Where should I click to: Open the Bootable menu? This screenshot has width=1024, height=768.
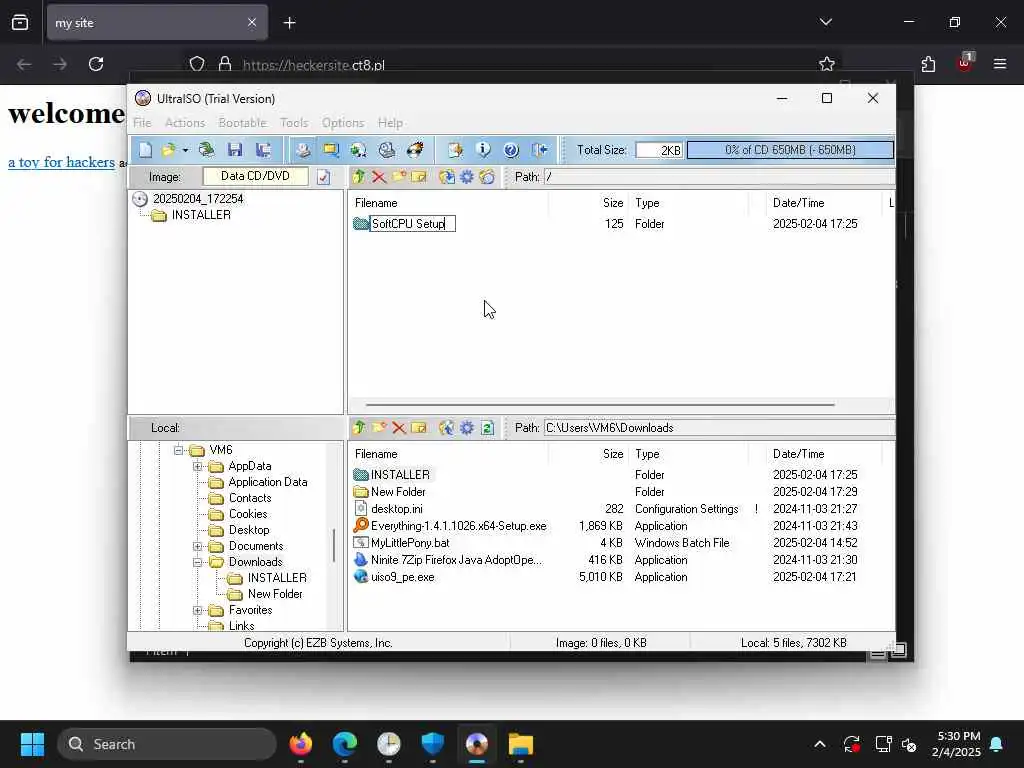click(242, 123)
